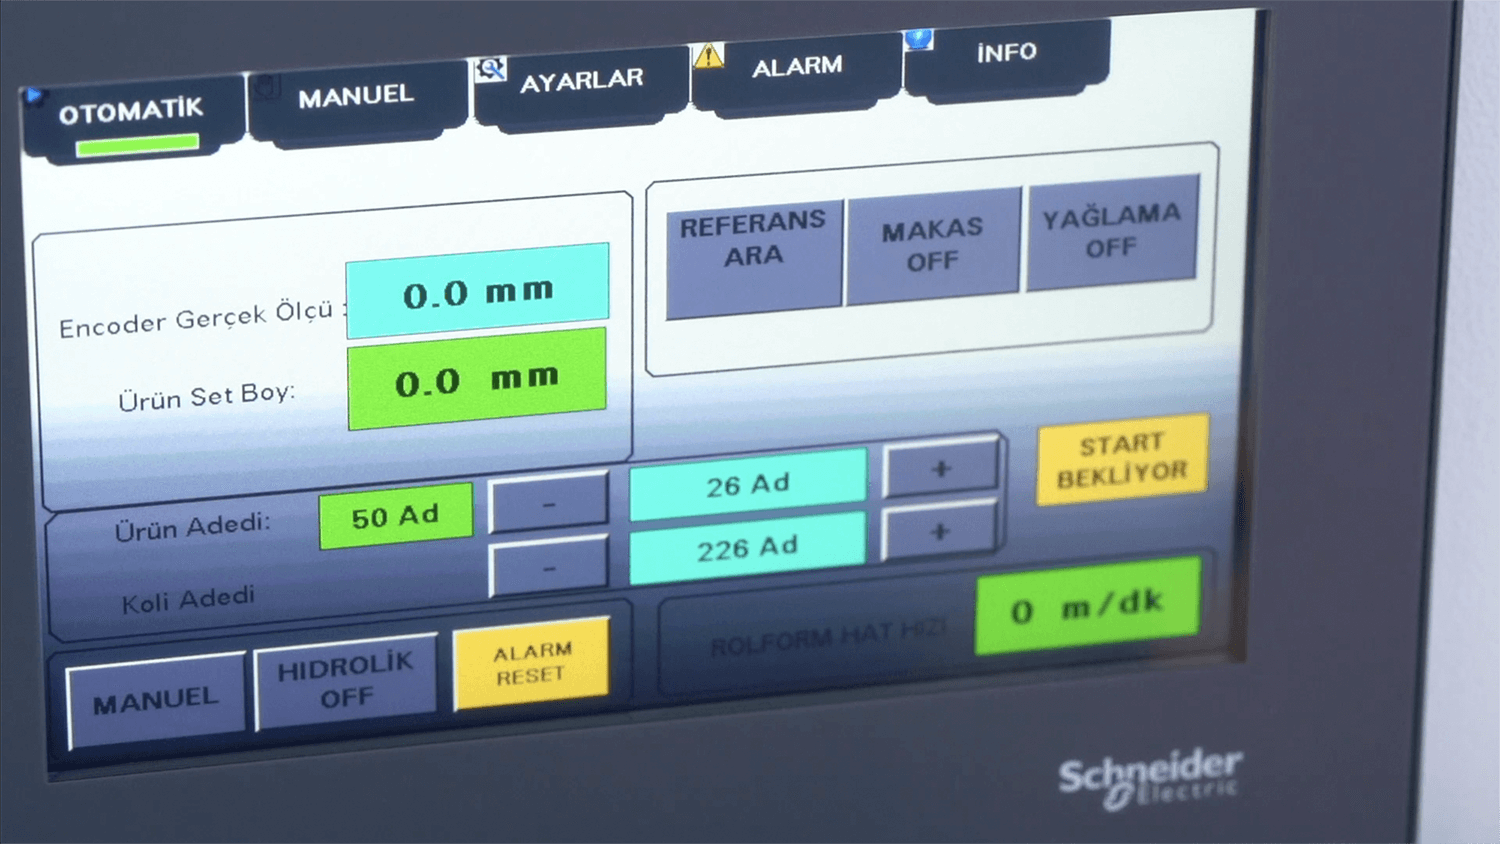This screenshot has width=1500, height=844.
Task: Decrease the 26 Ad count with minus
Action: click(x=548, y=505)
